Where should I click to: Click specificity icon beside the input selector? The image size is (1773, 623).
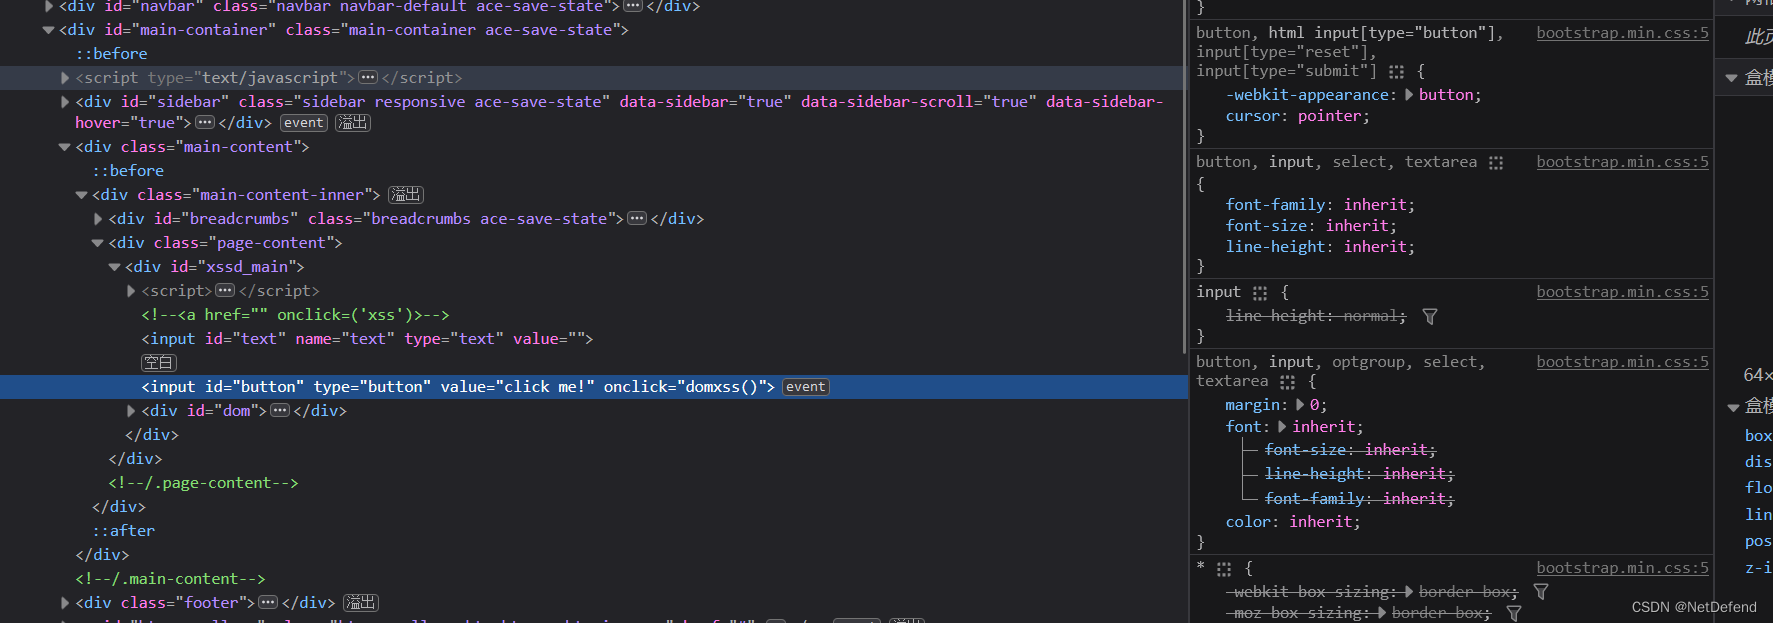(x=1260, y=293)
